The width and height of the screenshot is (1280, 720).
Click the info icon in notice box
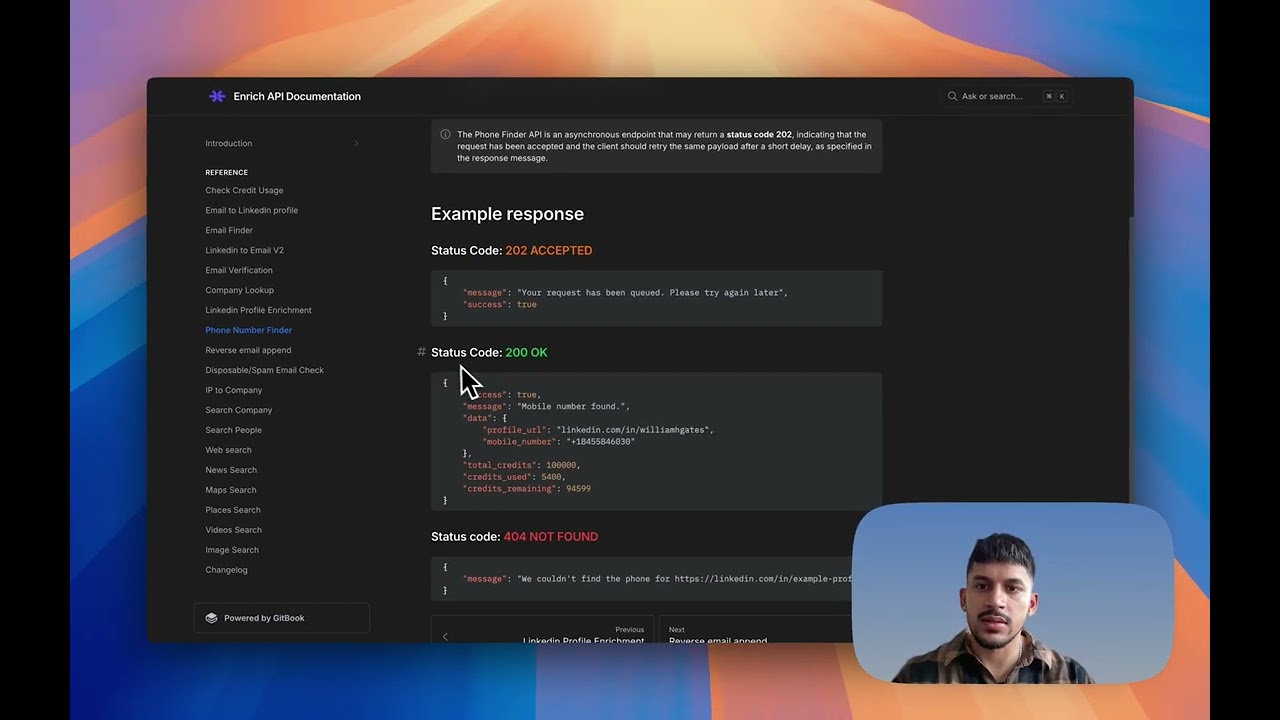tap(445, 134)
